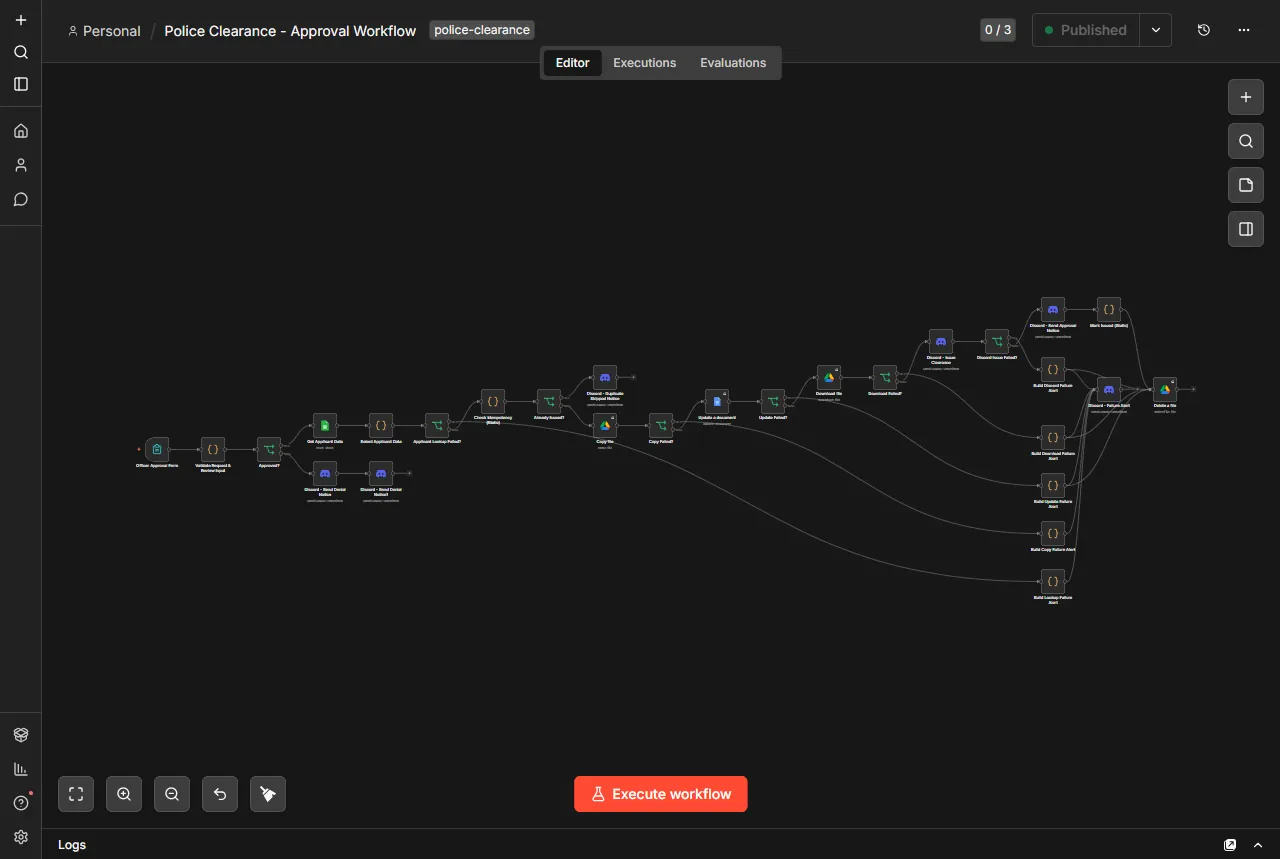Zoom in on the canvas

tap(124, 794)
